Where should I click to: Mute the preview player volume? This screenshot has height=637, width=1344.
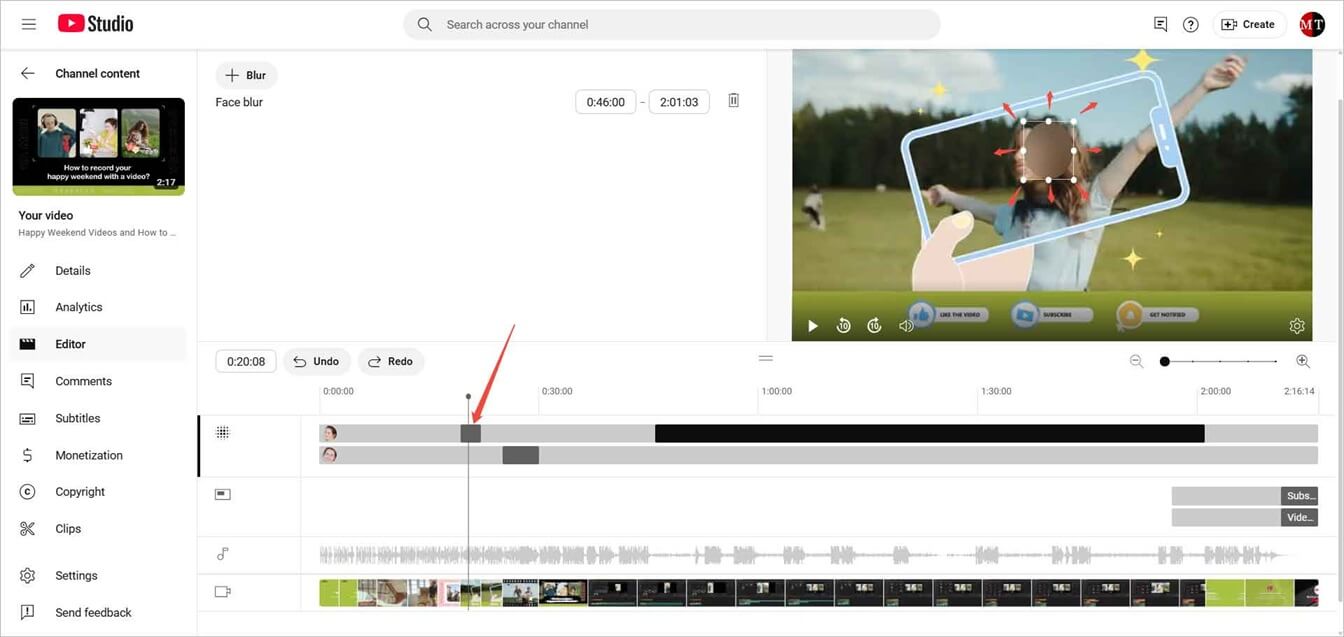[905, 325]
